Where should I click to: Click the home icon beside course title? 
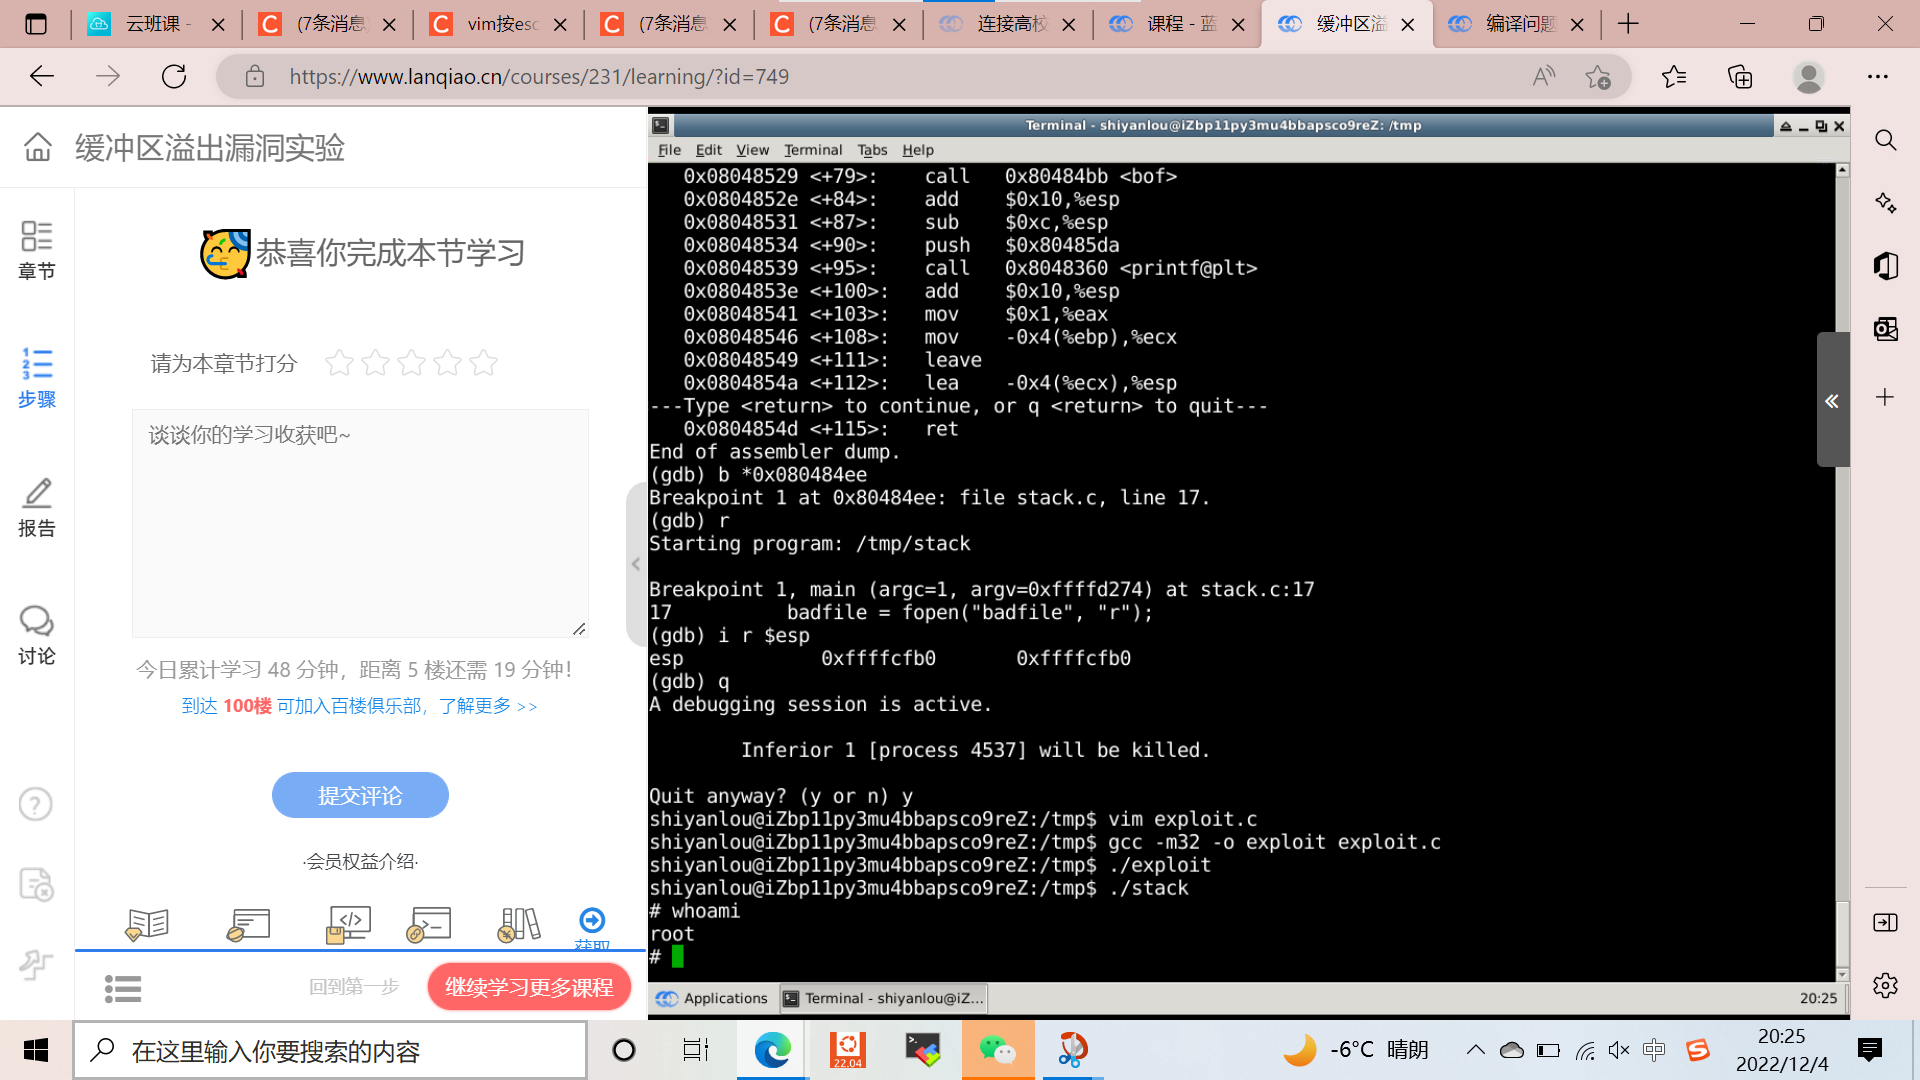click(x=38, y=147)
